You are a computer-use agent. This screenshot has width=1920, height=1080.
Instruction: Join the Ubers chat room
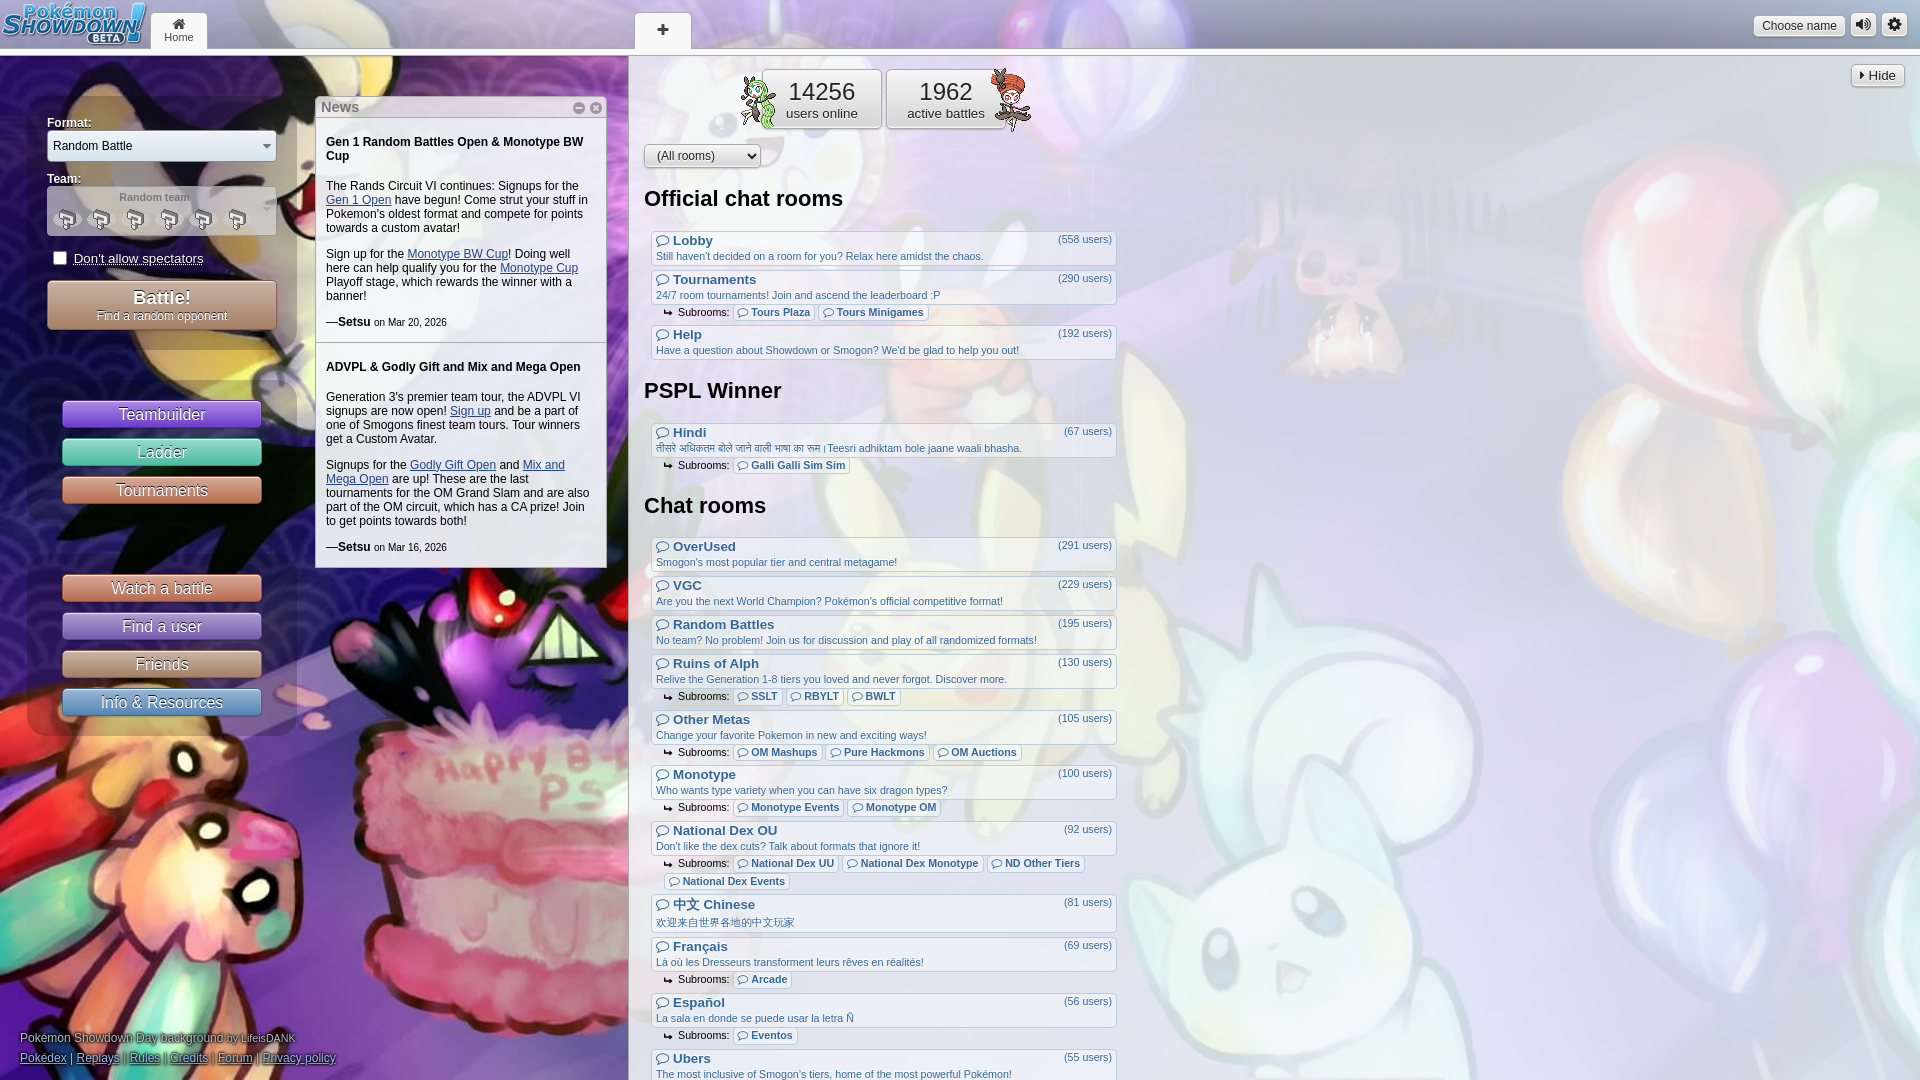(884, 1066)
